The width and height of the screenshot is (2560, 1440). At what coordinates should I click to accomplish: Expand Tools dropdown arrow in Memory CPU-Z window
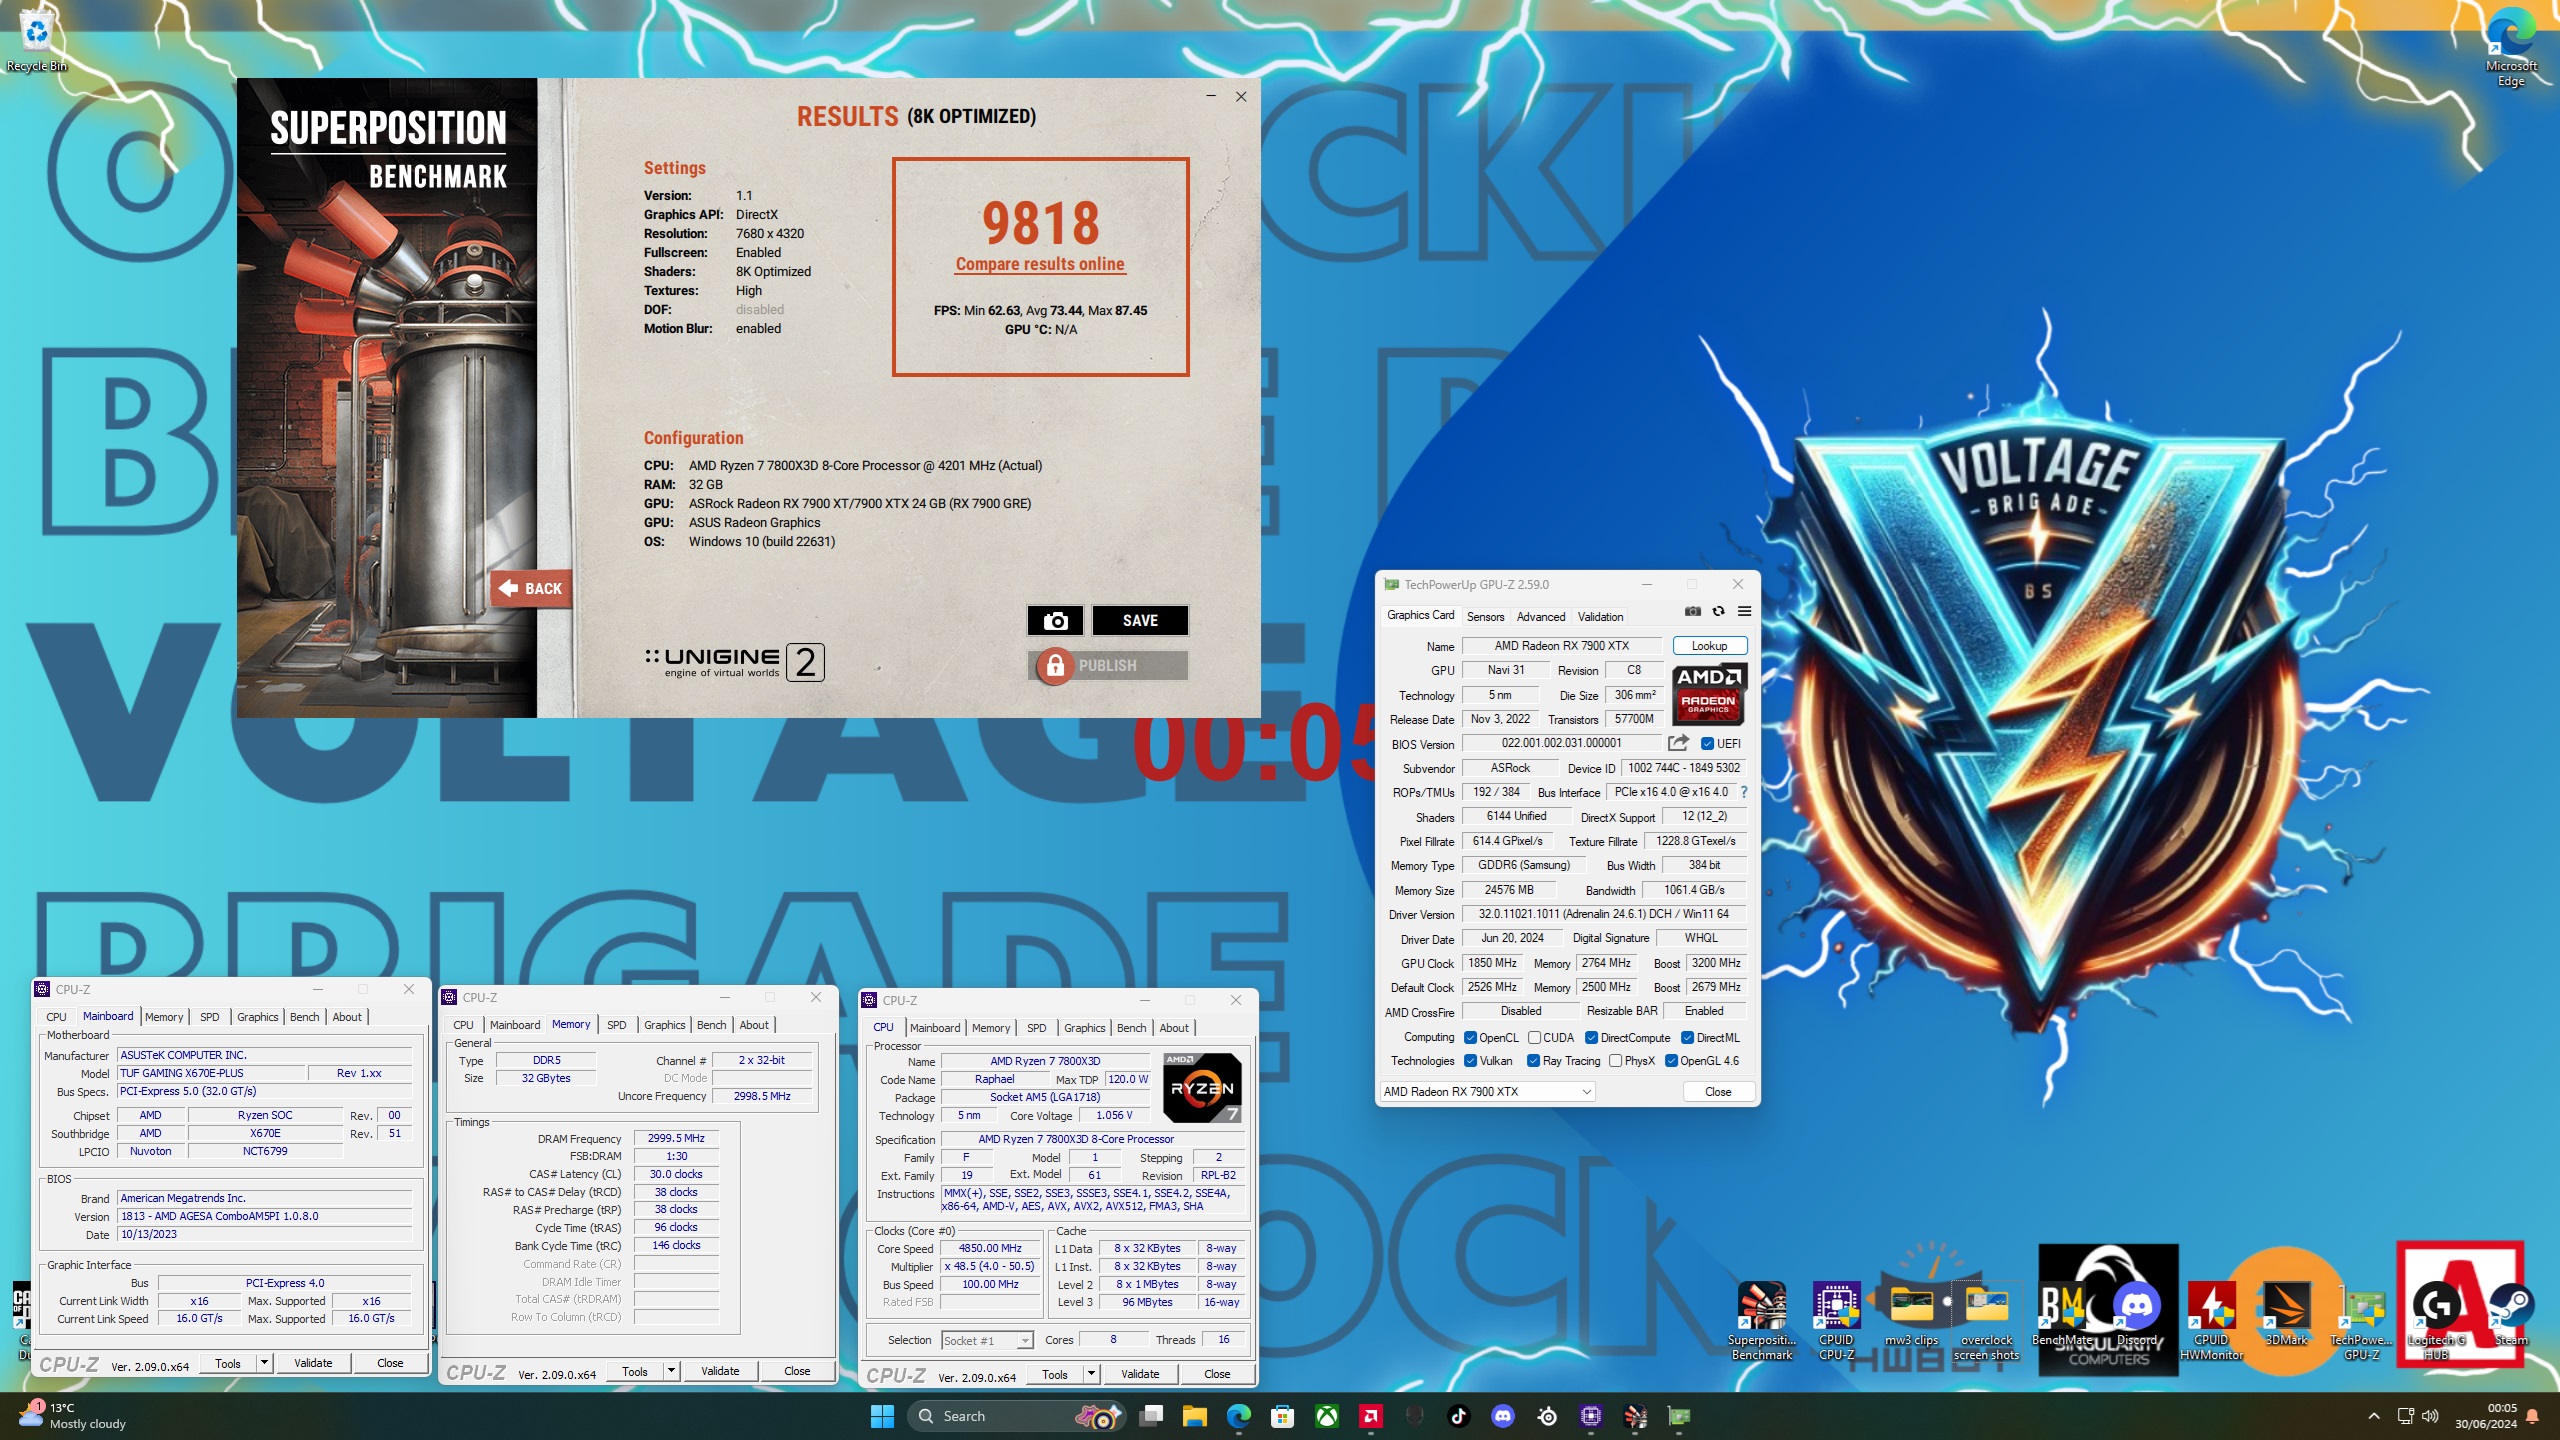coord(671,1371)
